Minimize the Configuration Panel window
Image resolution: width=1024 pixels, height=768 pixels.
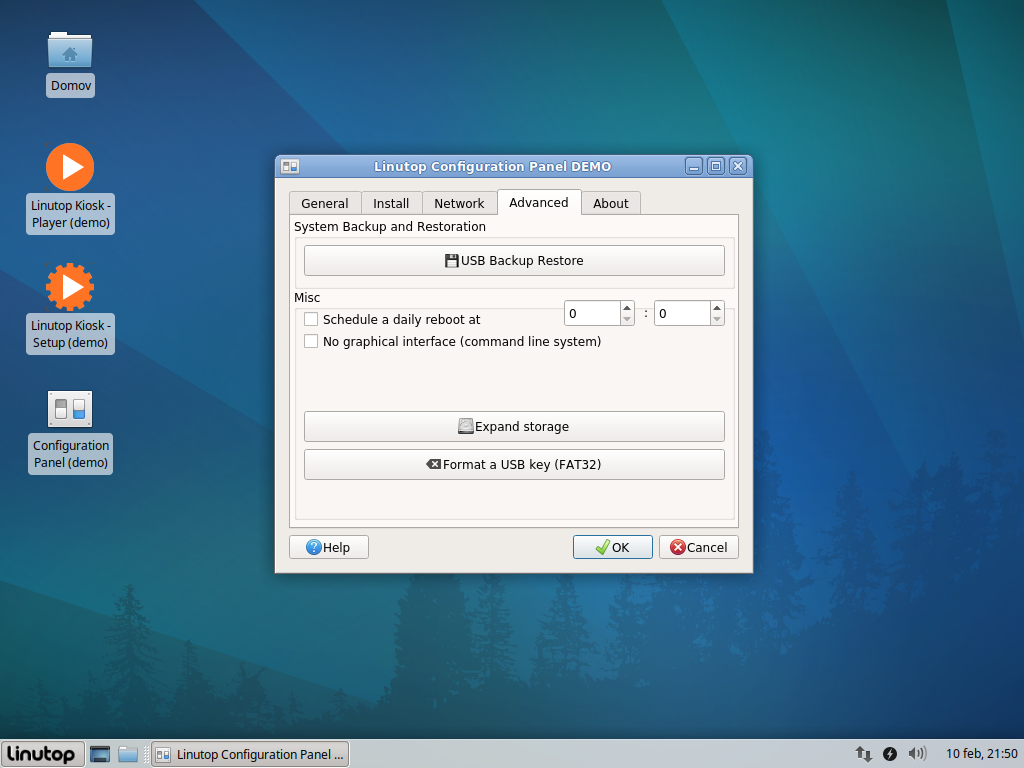click(x=694, y=167)
